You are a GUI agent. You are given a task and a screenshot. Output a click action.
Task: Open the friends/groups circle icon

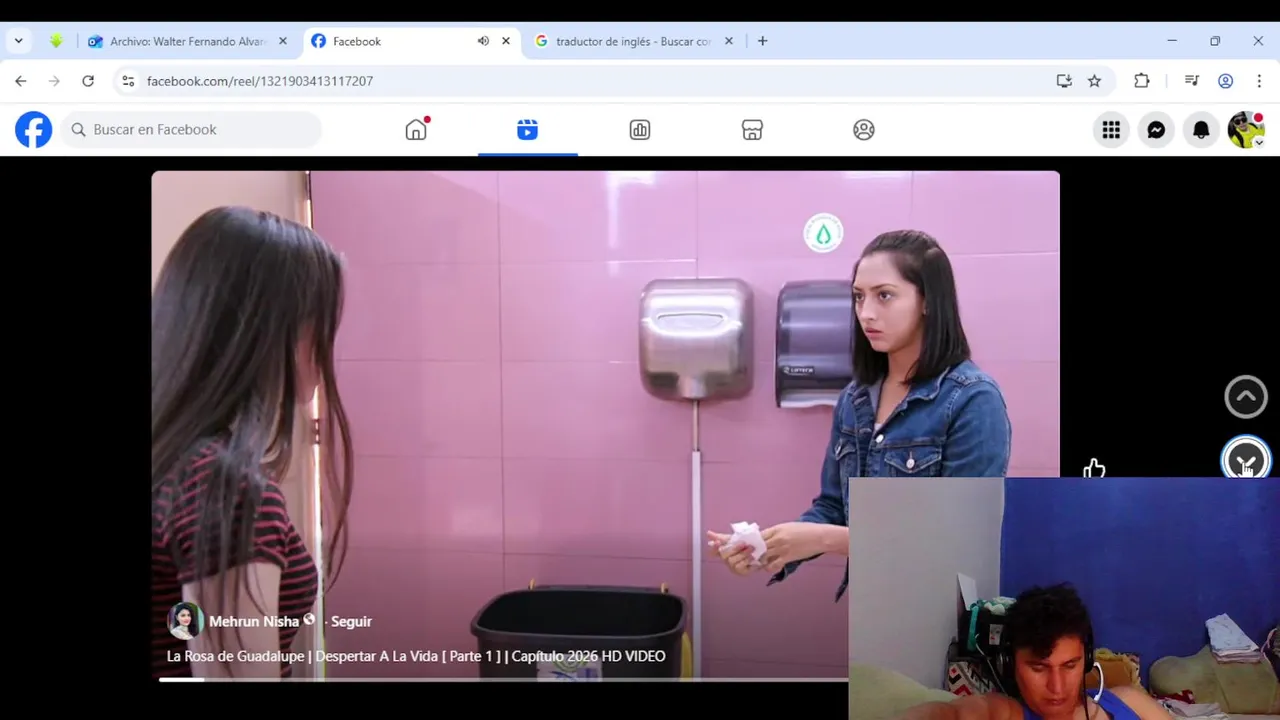864,130
